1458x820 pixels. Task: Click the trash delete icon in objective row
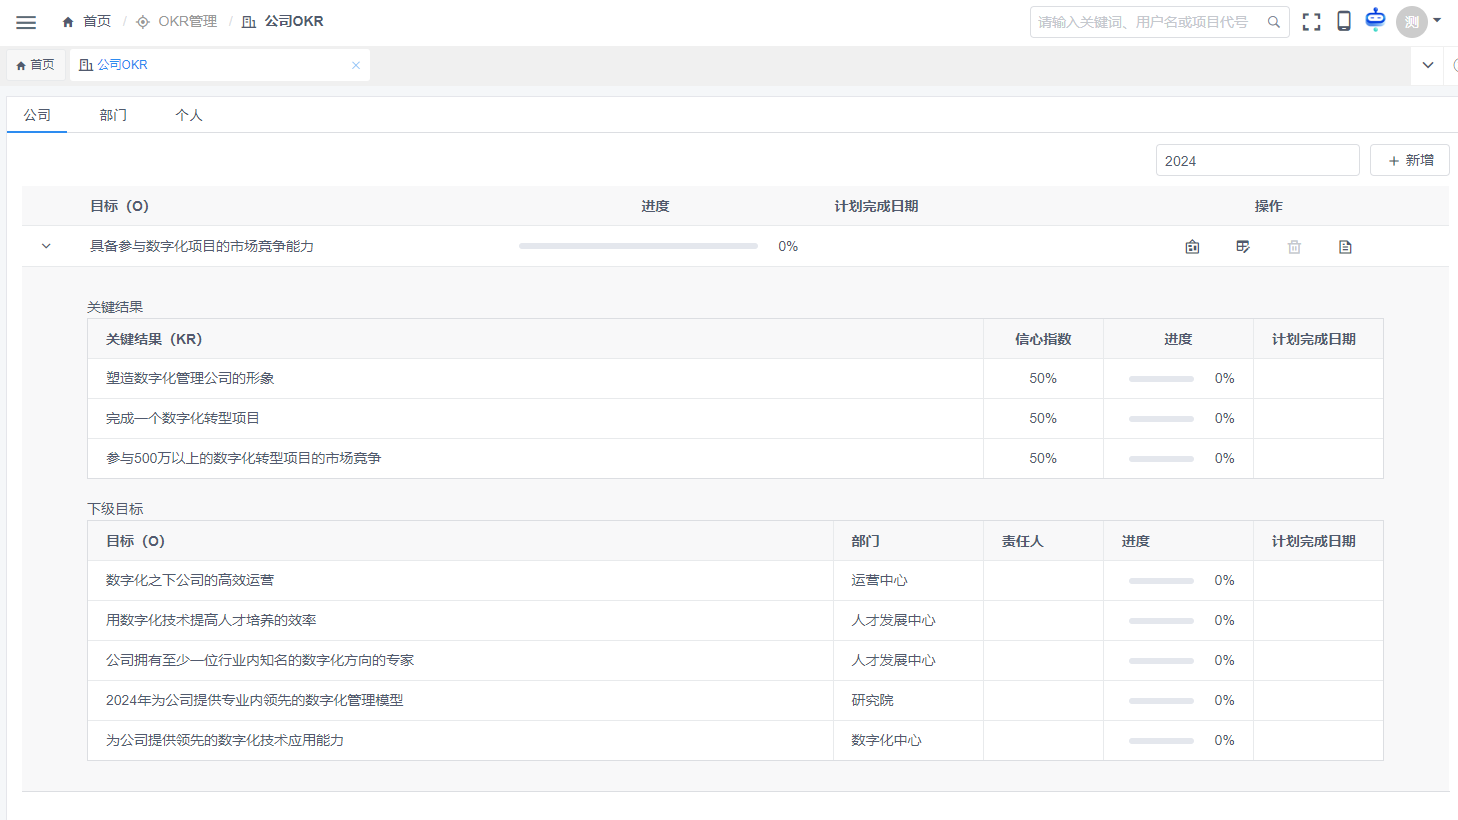pos(1294,247)
